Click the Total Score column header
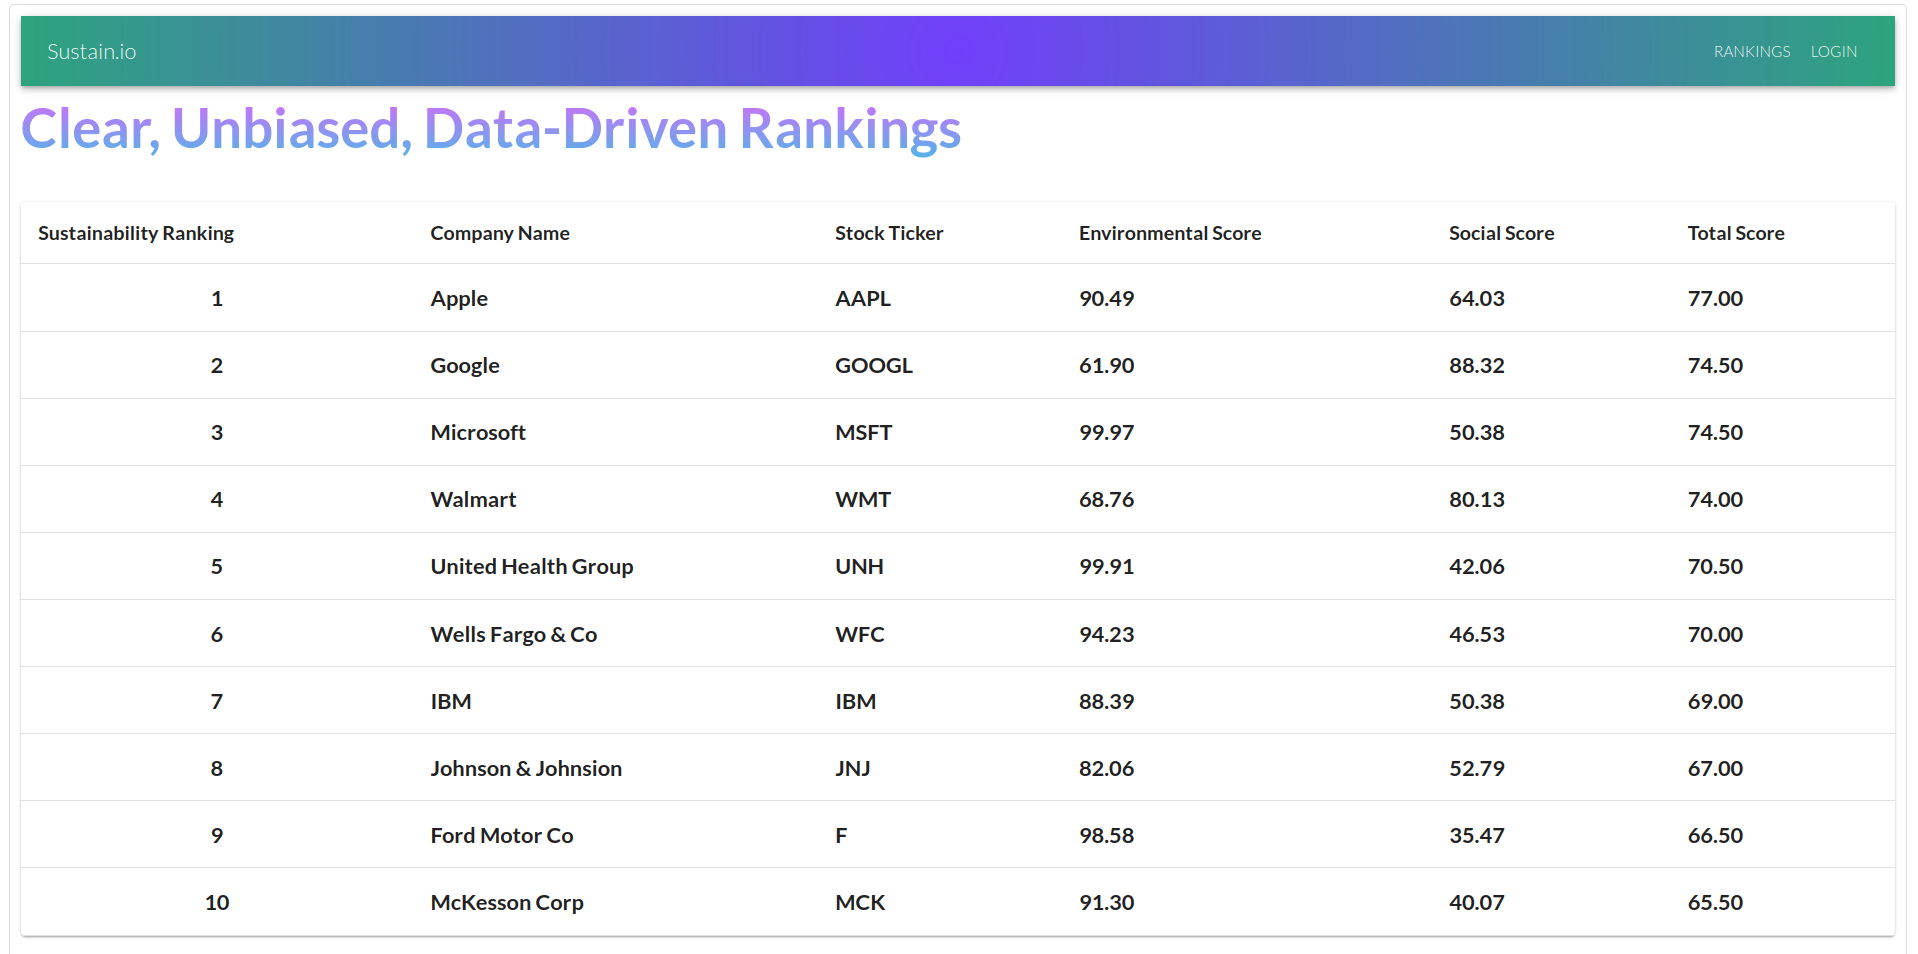 [x=1736, y=233]
